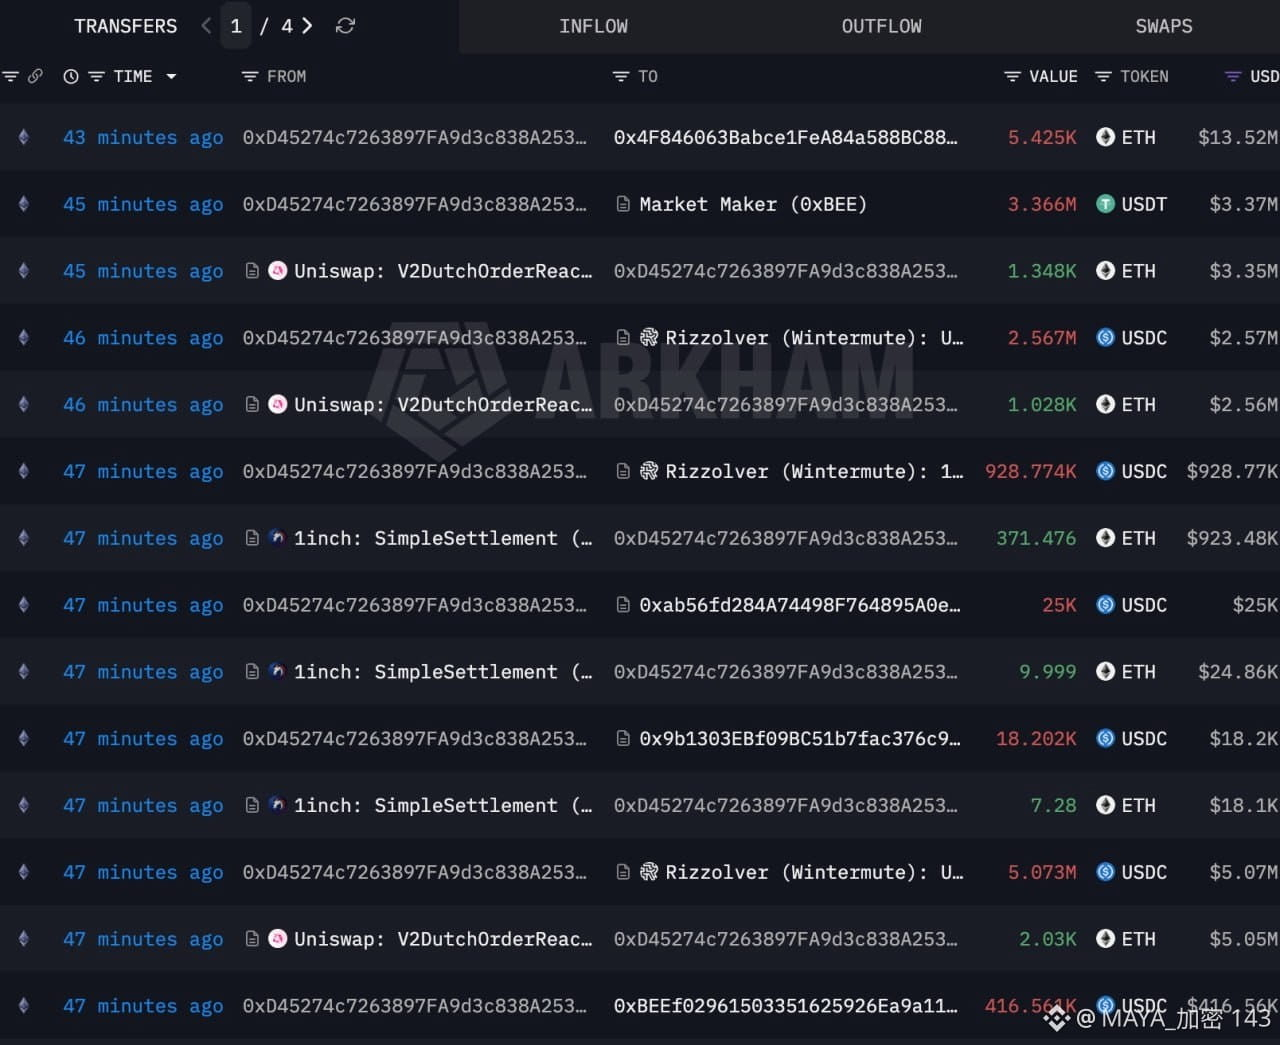Go to the previous transfers page

coord(206,26)
